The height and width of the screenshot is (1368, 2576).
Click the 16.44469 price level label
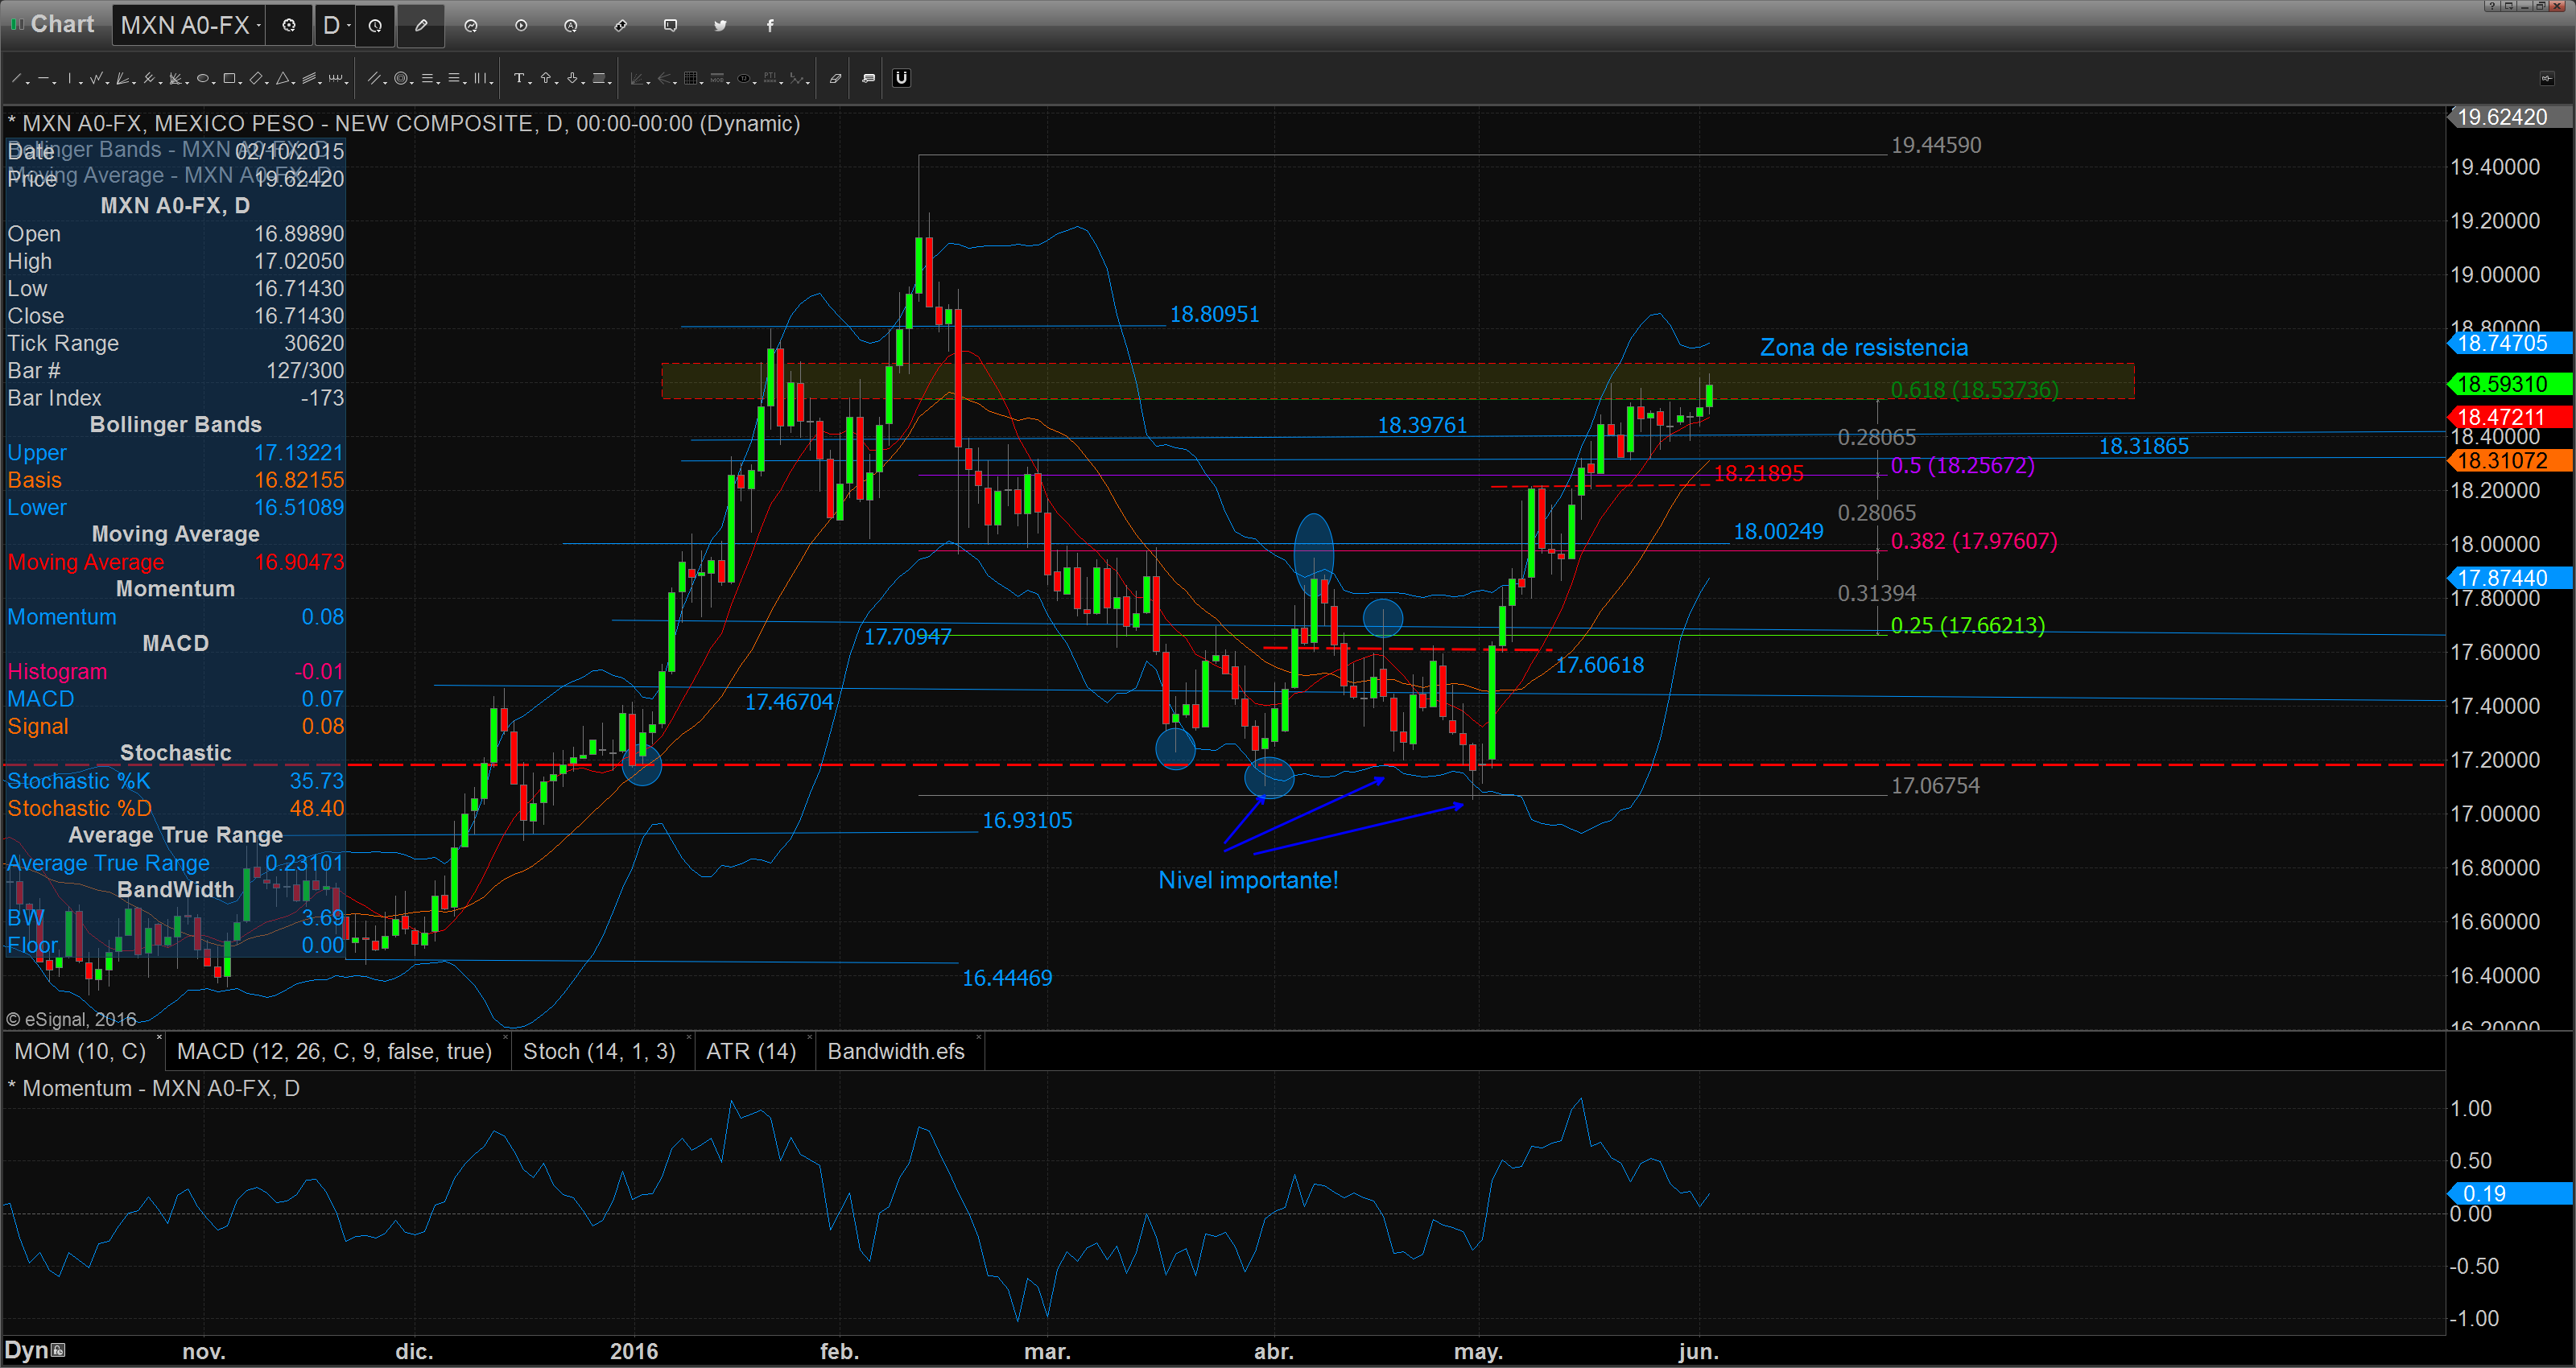pyautogui.click(x=1007, y=979)
